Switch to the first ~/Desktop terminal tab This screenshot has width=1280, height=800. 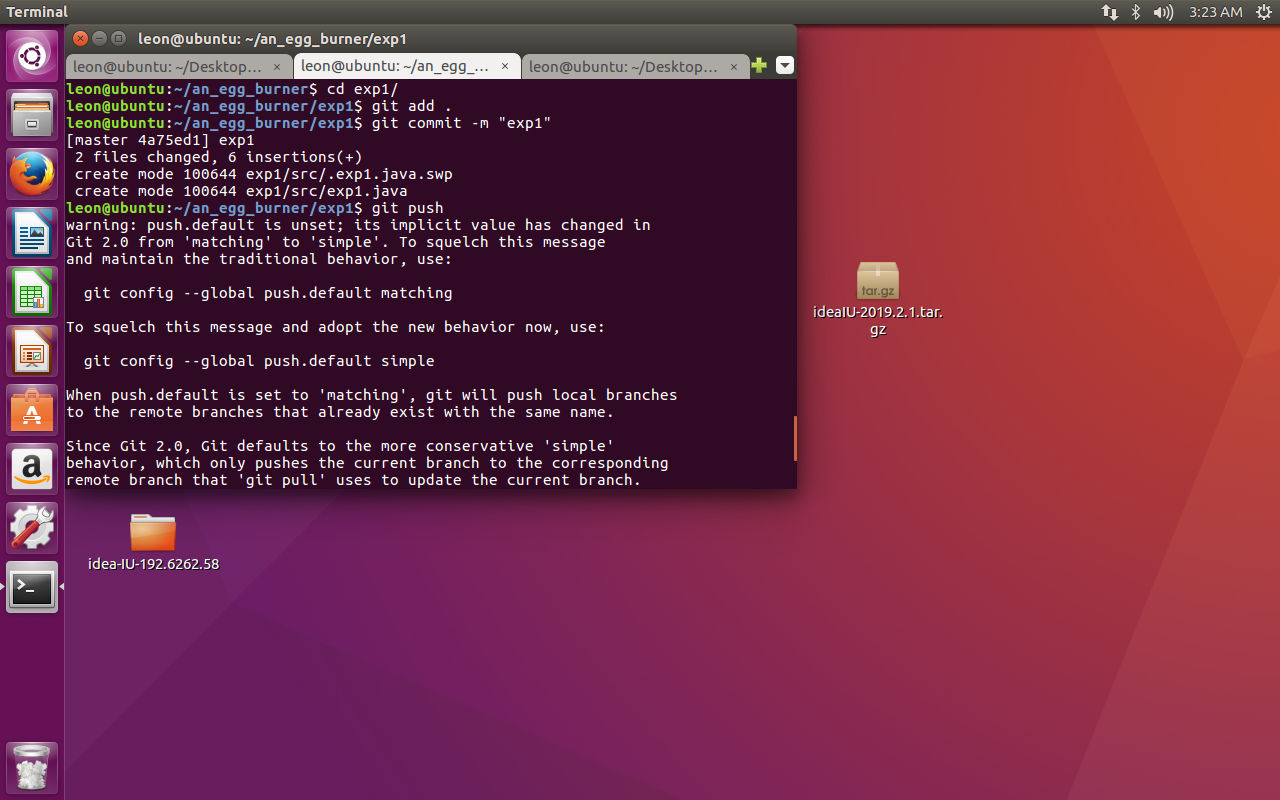167,67
